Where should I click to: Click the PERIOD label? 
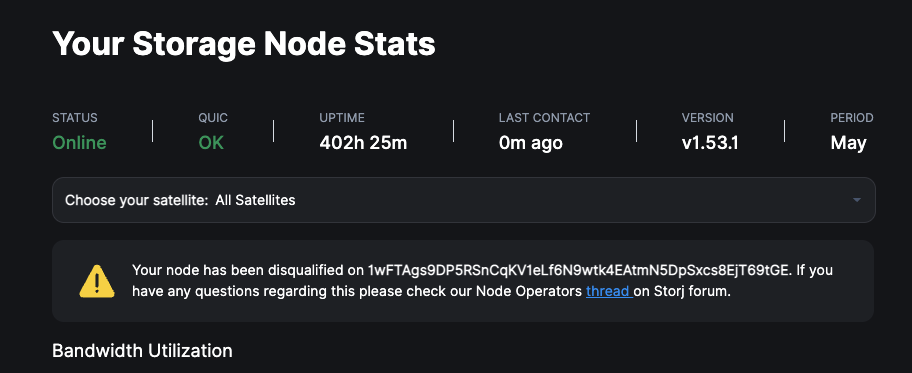[852, 118]
